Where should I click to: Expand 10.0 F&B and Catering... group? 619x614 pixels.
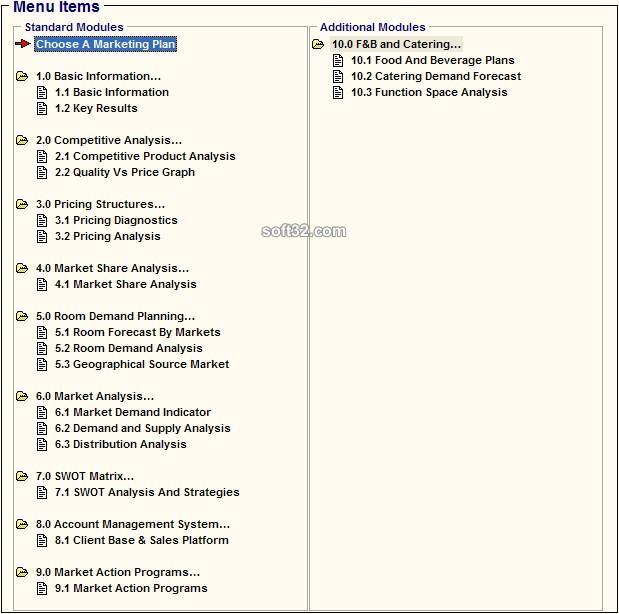click(396, 44)
